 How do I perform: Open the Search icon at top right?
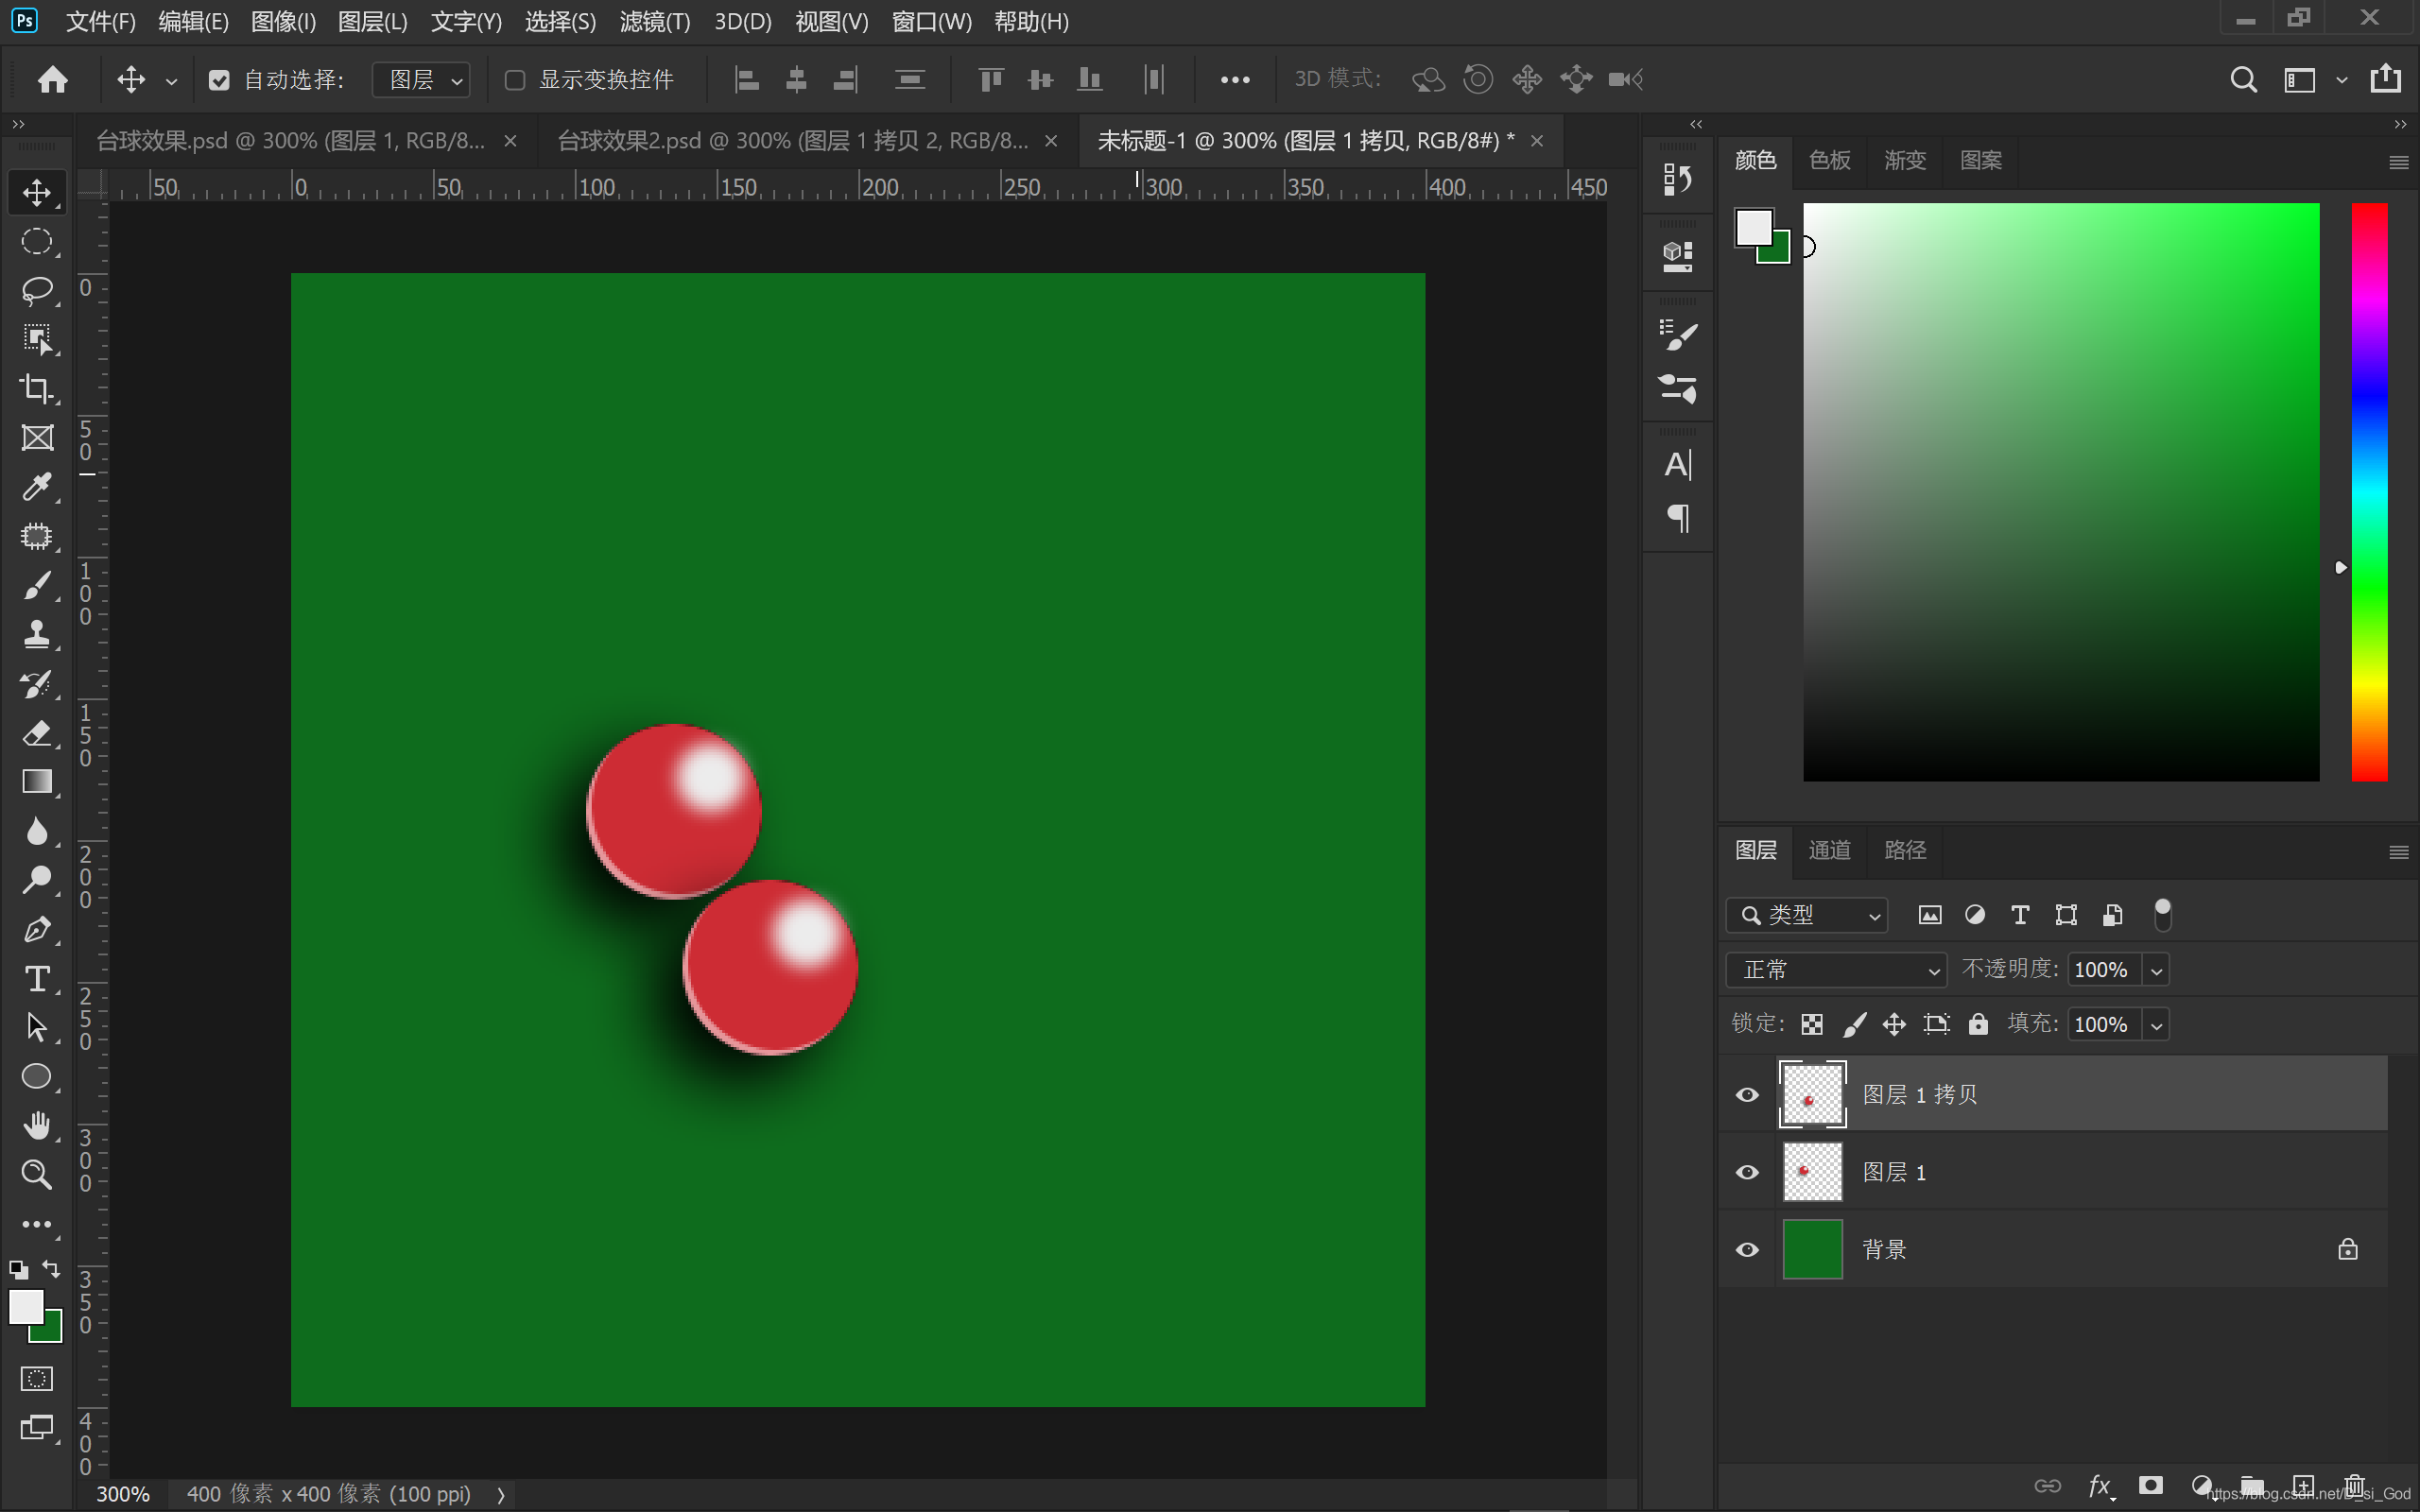(x=2243, y=79)
